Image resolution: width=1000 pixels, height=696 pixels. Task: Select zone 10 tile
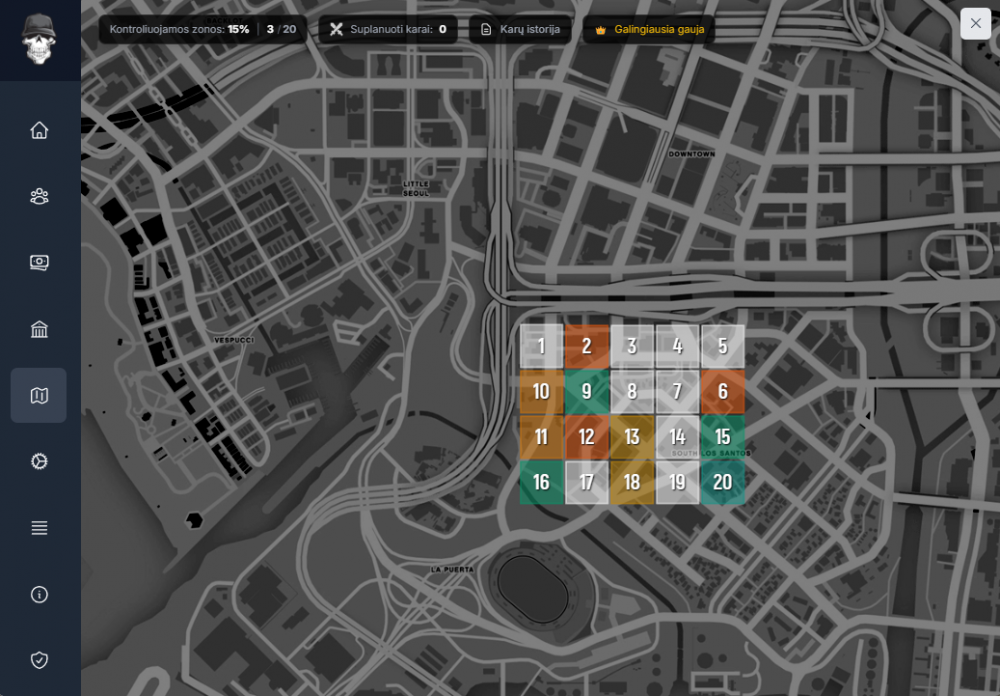point(541,391)
